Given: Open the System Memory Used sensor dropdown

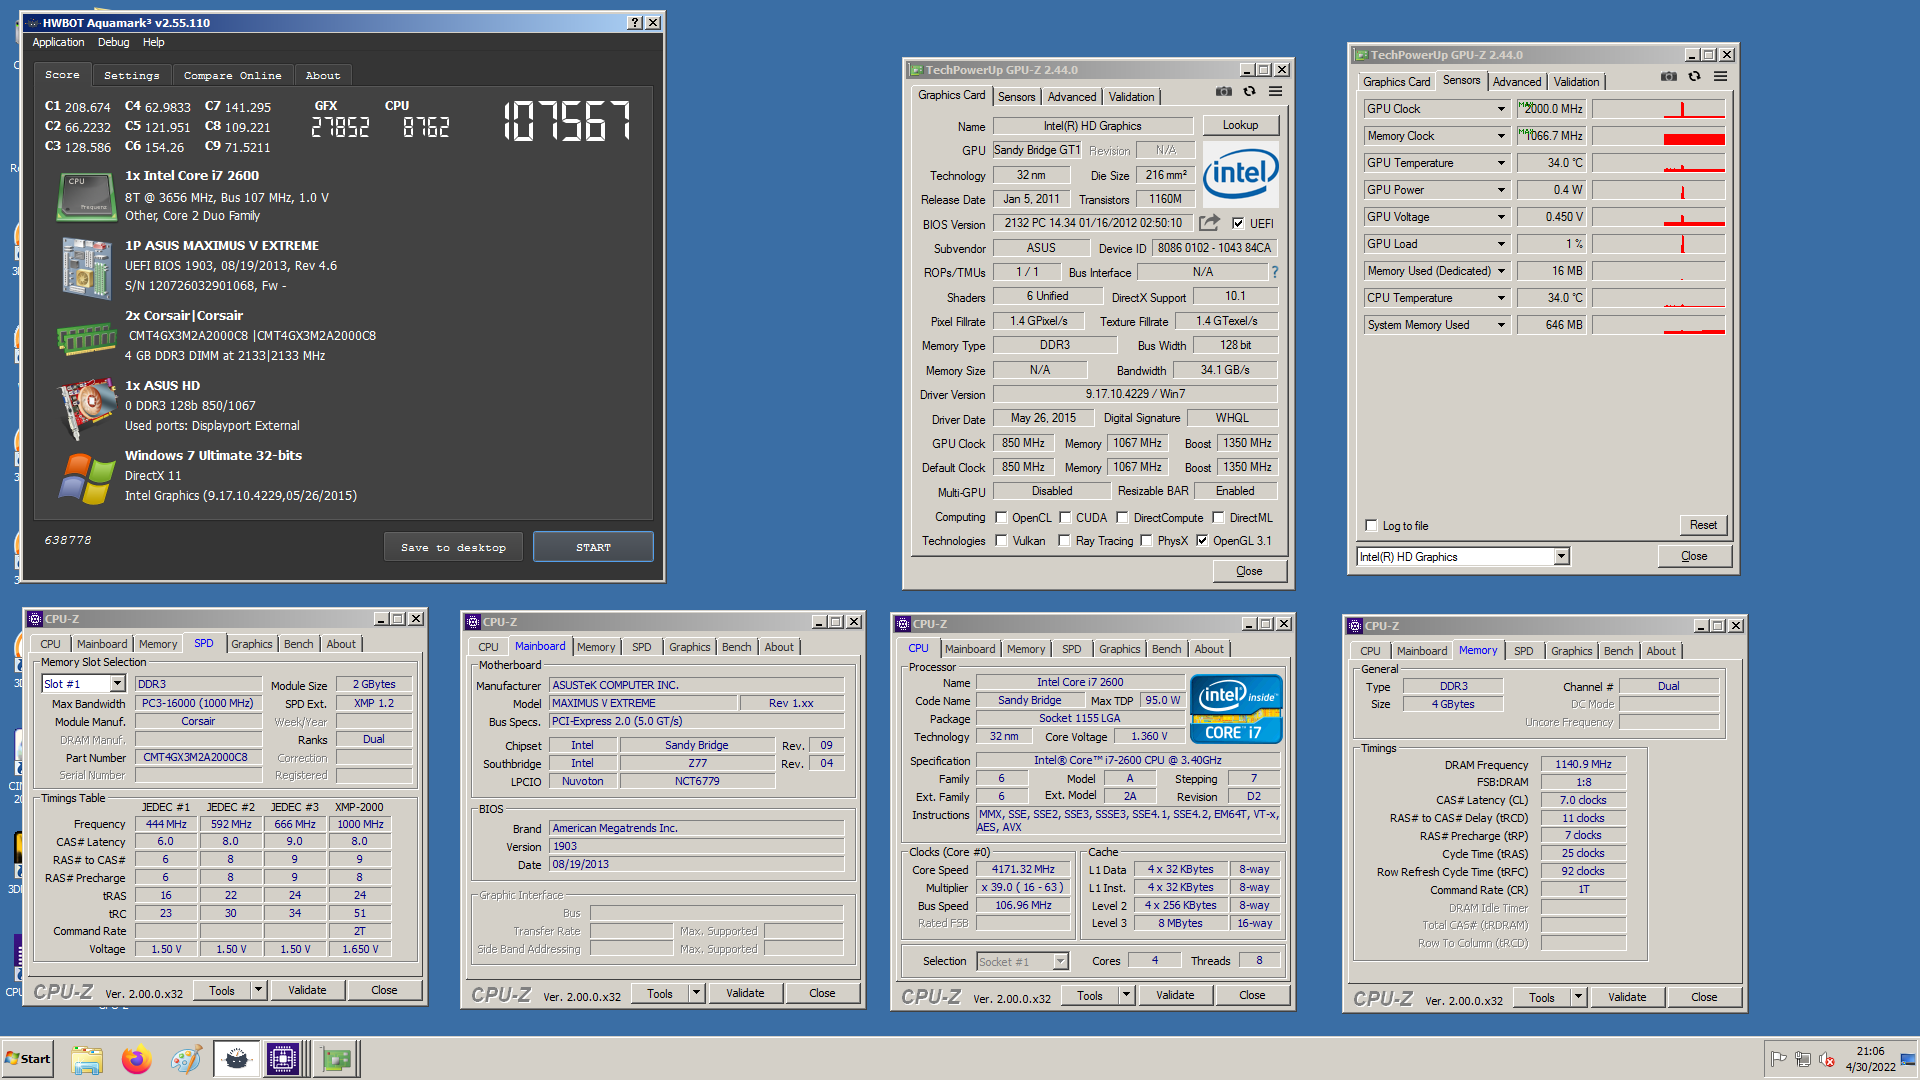Looking at the screenshot, I should click(x=1501, y=325).
